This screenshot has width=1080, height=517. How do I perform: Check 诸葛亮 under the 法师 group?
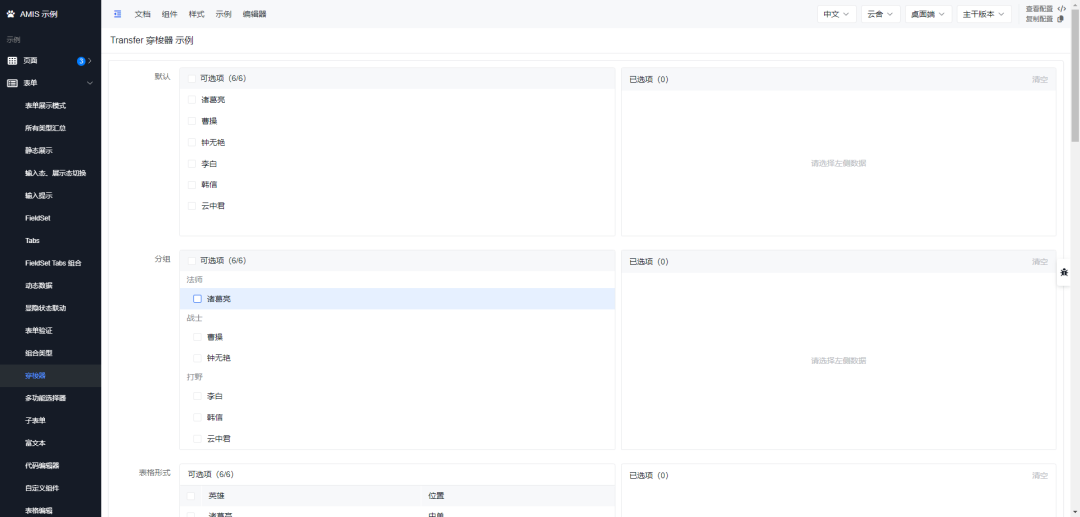[198, 299]
